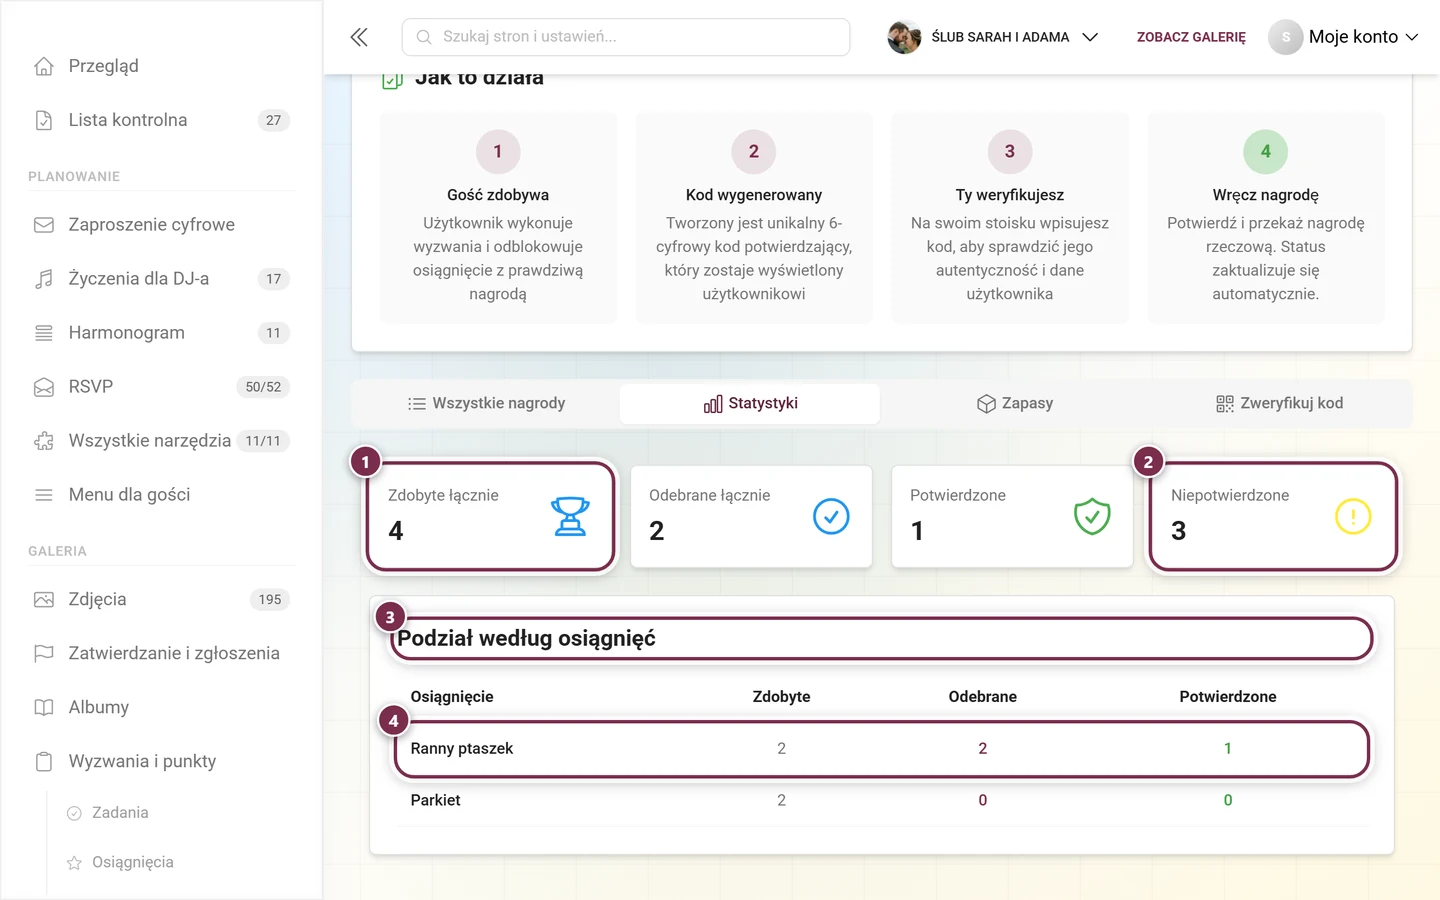Go to the Zweryfikuj kod tab
This screenshot has height=900, width=1440.
click(x=1279, y=404)
